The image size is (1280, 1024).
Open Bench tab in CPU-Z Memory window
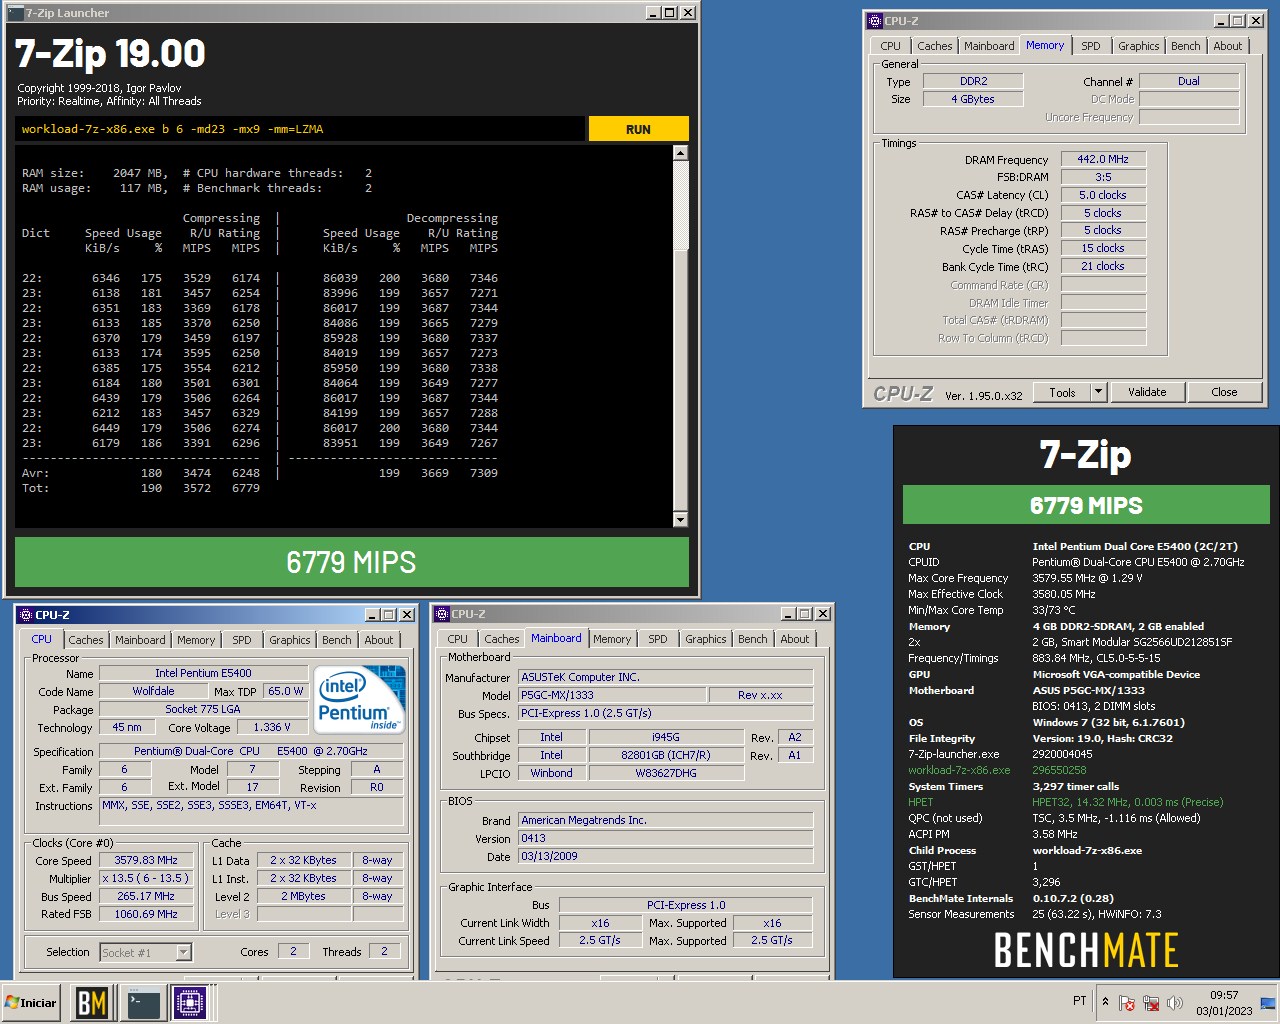pos(1185,46)
